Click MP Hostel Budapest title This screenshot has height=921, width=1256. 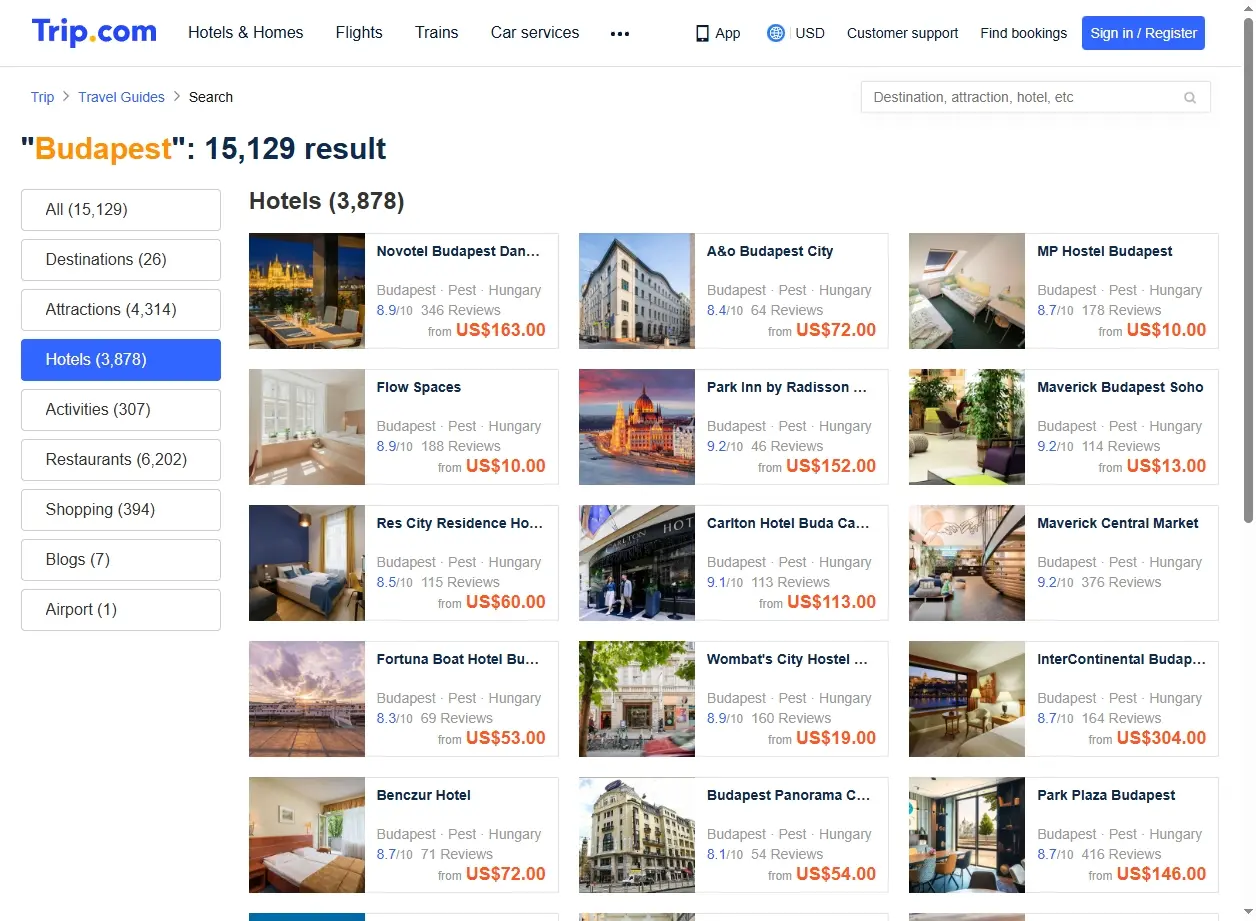(1105, 251)
